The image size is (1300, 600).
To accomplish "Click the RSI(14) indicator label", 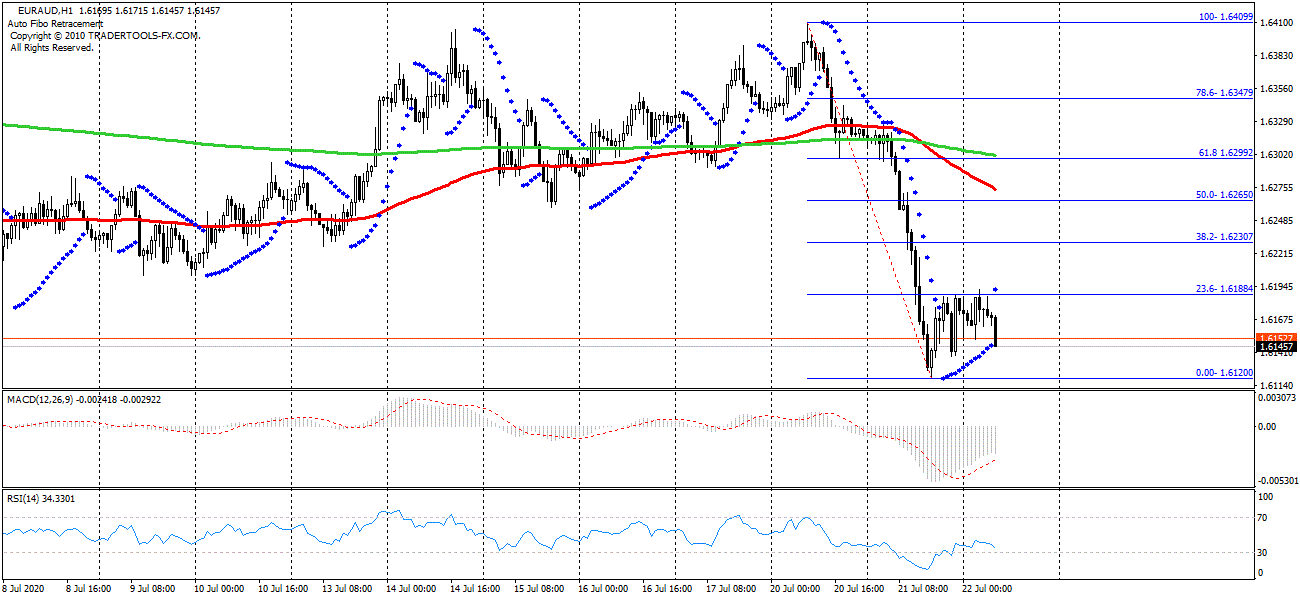I will [x=26, y=498].
